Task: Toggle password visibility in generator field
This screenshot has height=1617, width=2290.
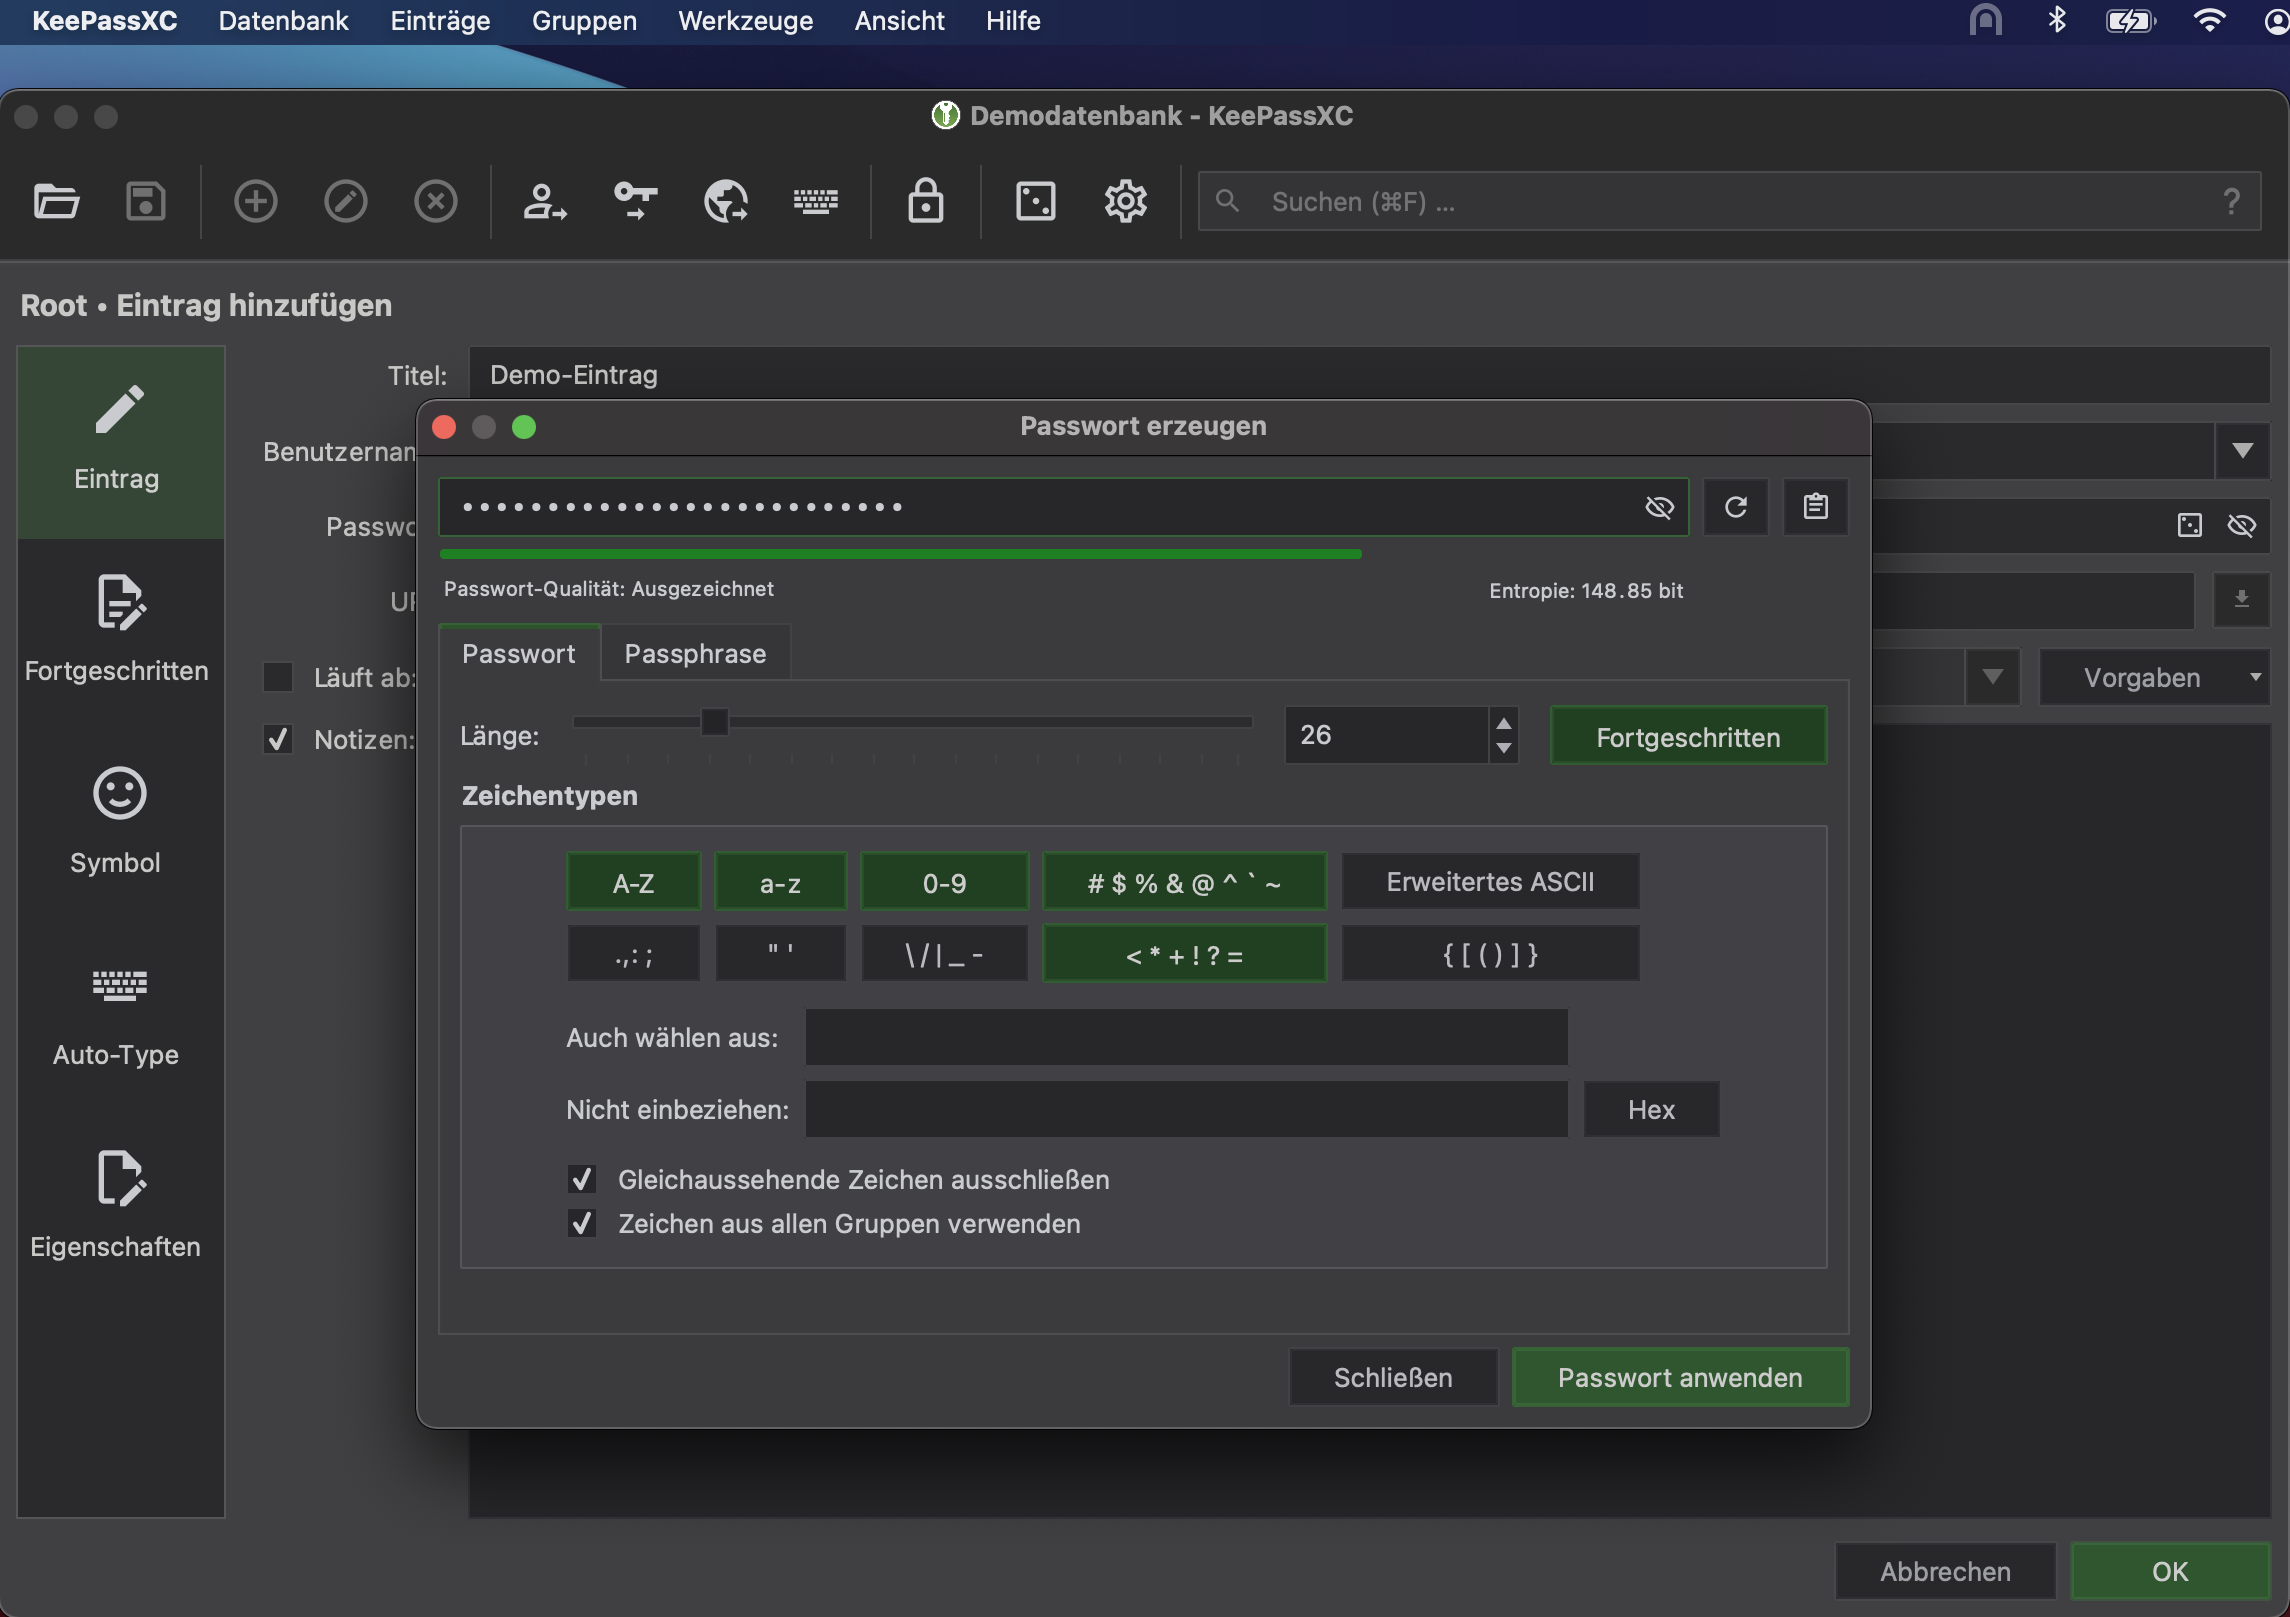Action: pyautogui.click(x=1659, y=507)
